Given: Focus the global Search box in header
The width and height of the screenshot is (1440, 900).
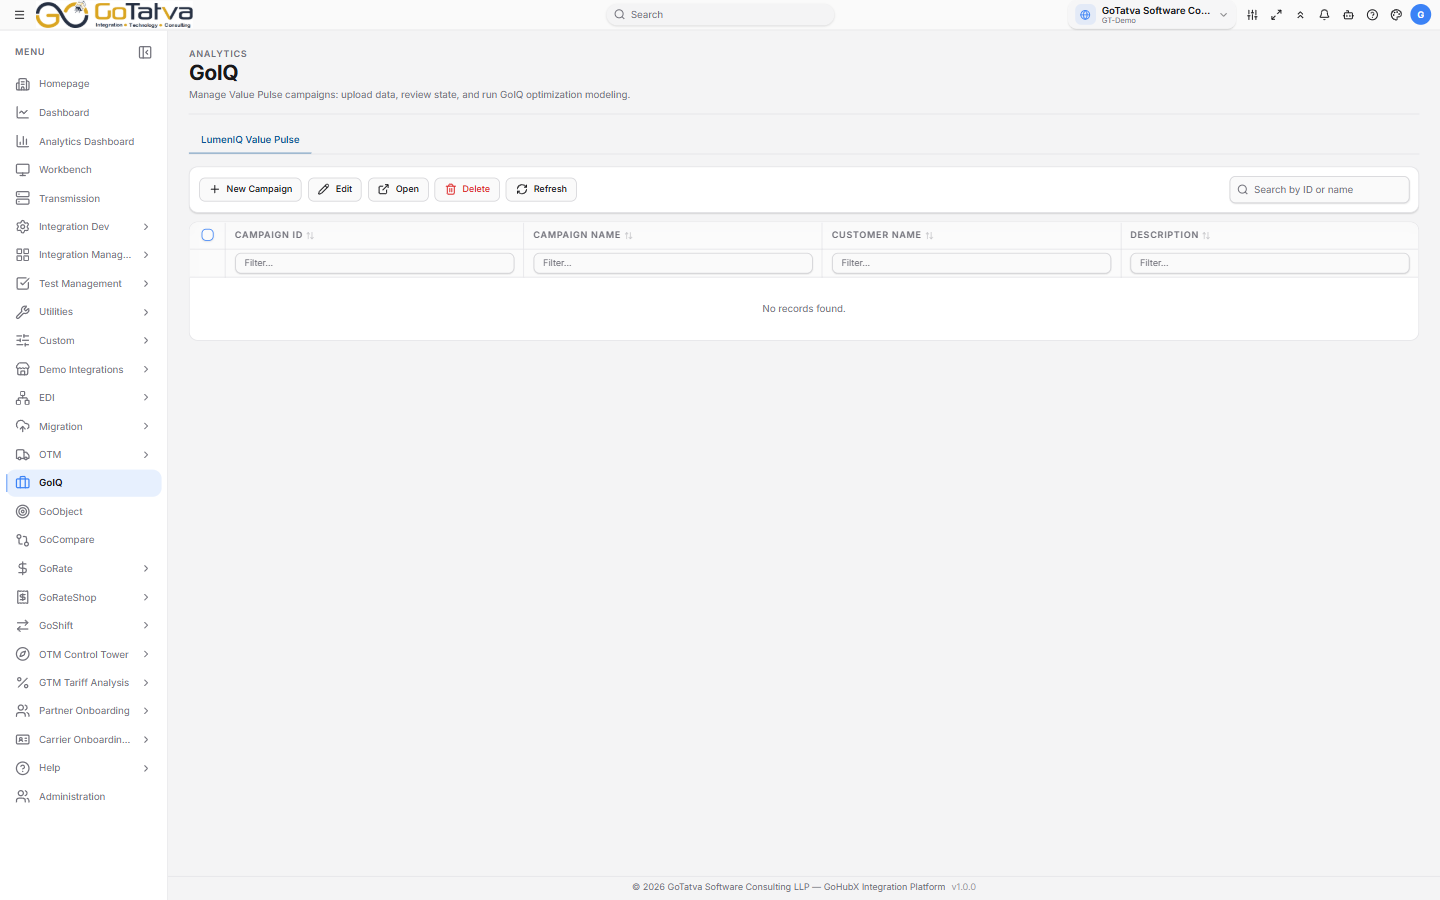Looking at the screenshot, I should [x=720, y=15].
